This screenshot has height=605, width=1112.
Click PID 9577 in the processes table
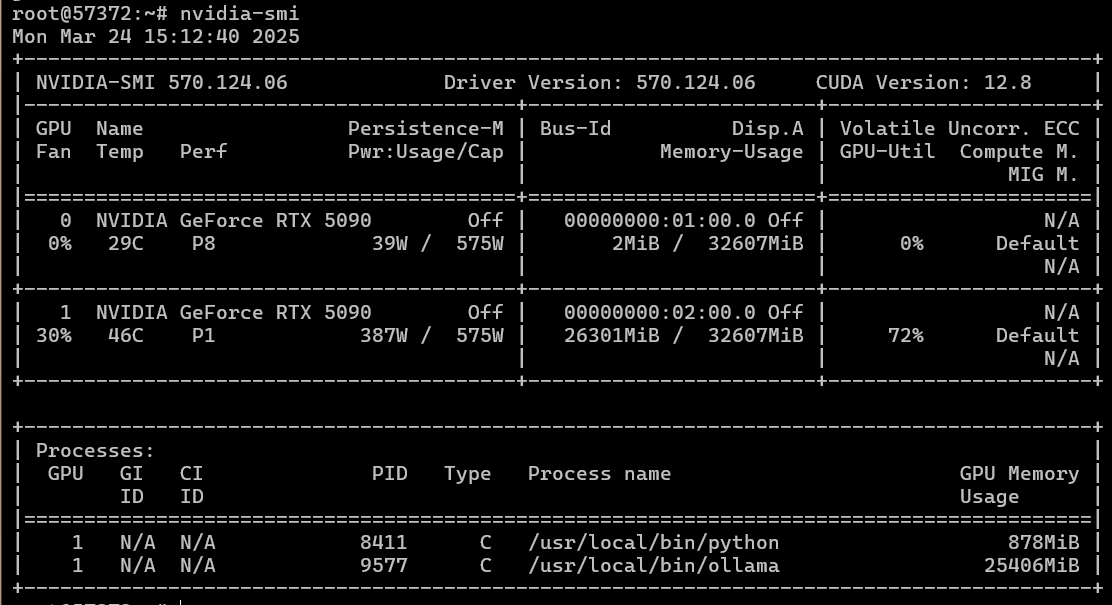384,565
